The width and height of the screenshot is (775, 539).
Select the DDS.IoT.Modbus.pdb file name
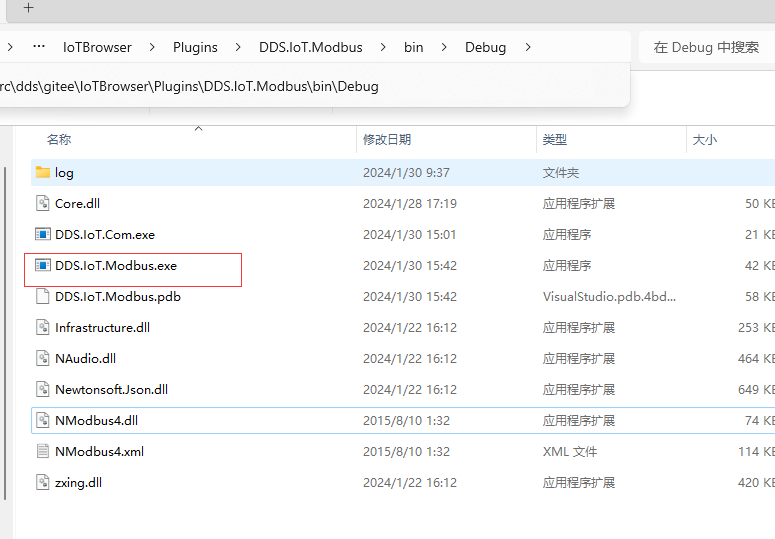coord(118,297)
